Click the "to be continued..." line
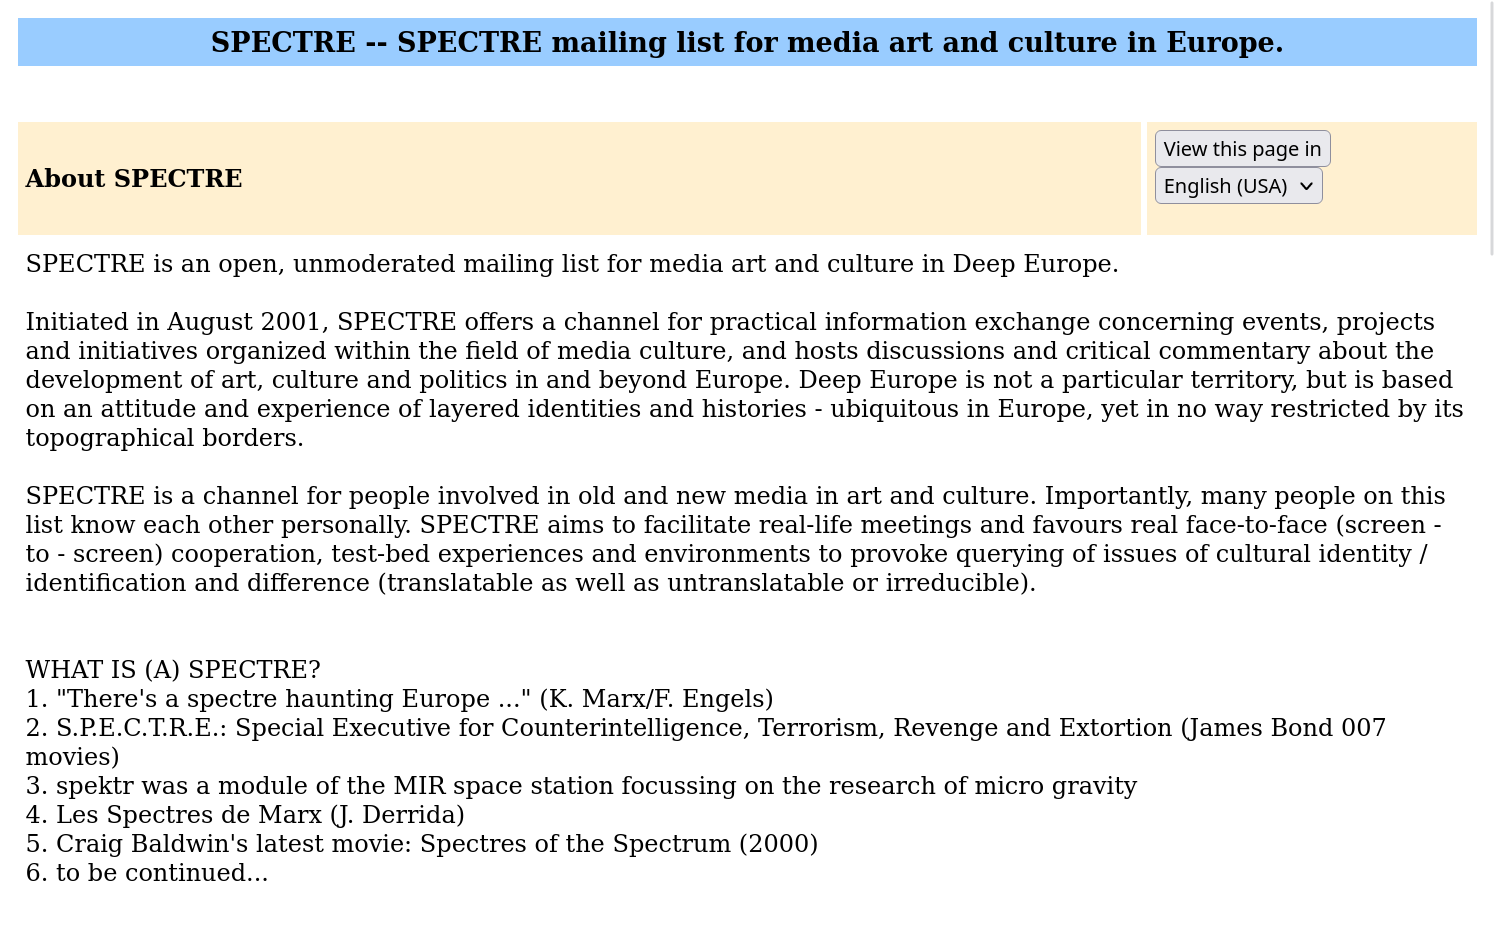 (147, 873)
